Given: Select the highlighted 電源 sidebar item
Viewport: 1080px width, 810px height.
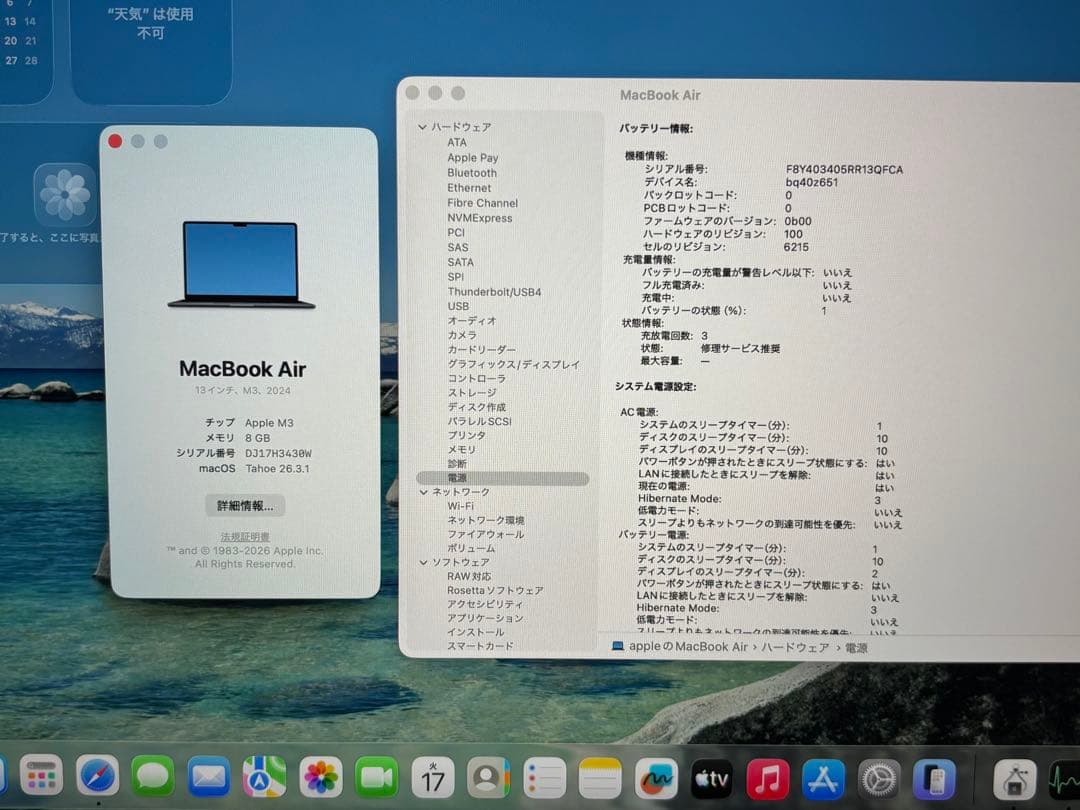Looking at the screenshot, I should point(503,478).
